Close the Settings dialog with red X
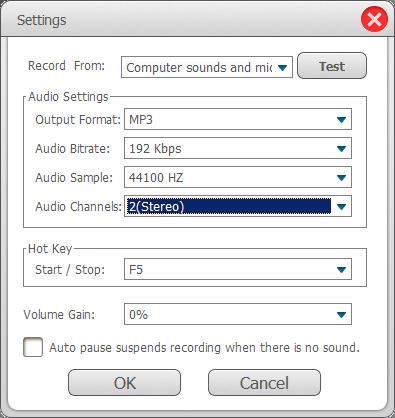Screen dimensions: 395x418 [374, 19]
